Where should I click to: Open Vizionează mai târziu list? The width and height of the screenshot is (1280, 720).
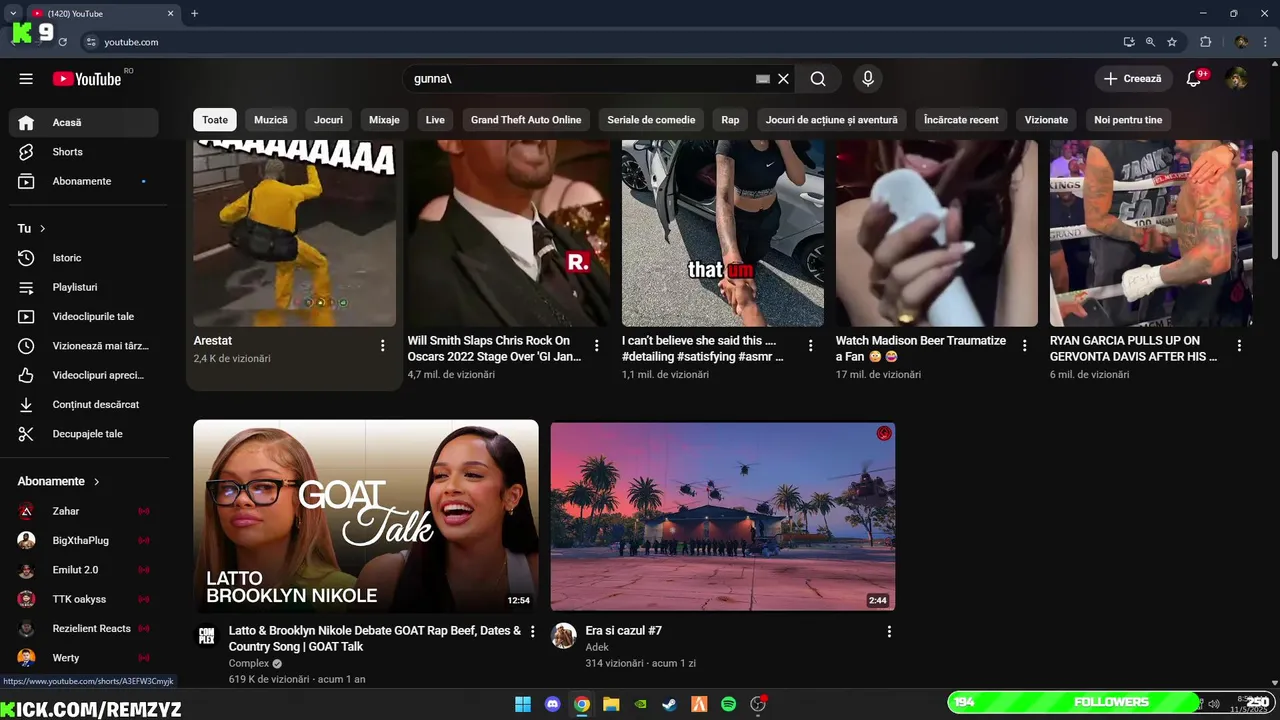84,346
